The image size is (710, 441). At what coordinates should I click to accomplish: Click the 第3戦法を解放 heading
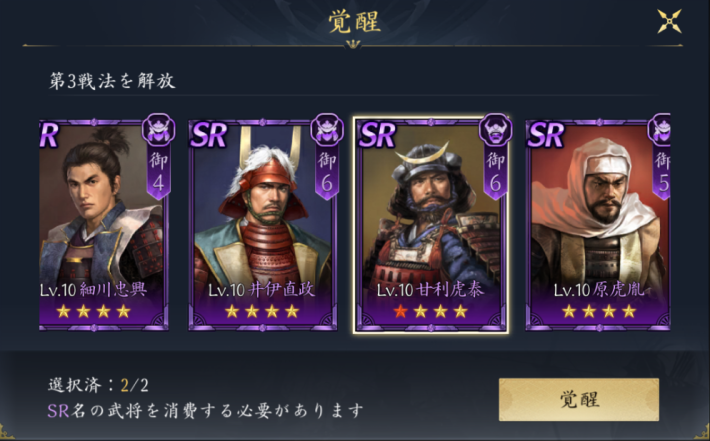[x=112, y=81]
